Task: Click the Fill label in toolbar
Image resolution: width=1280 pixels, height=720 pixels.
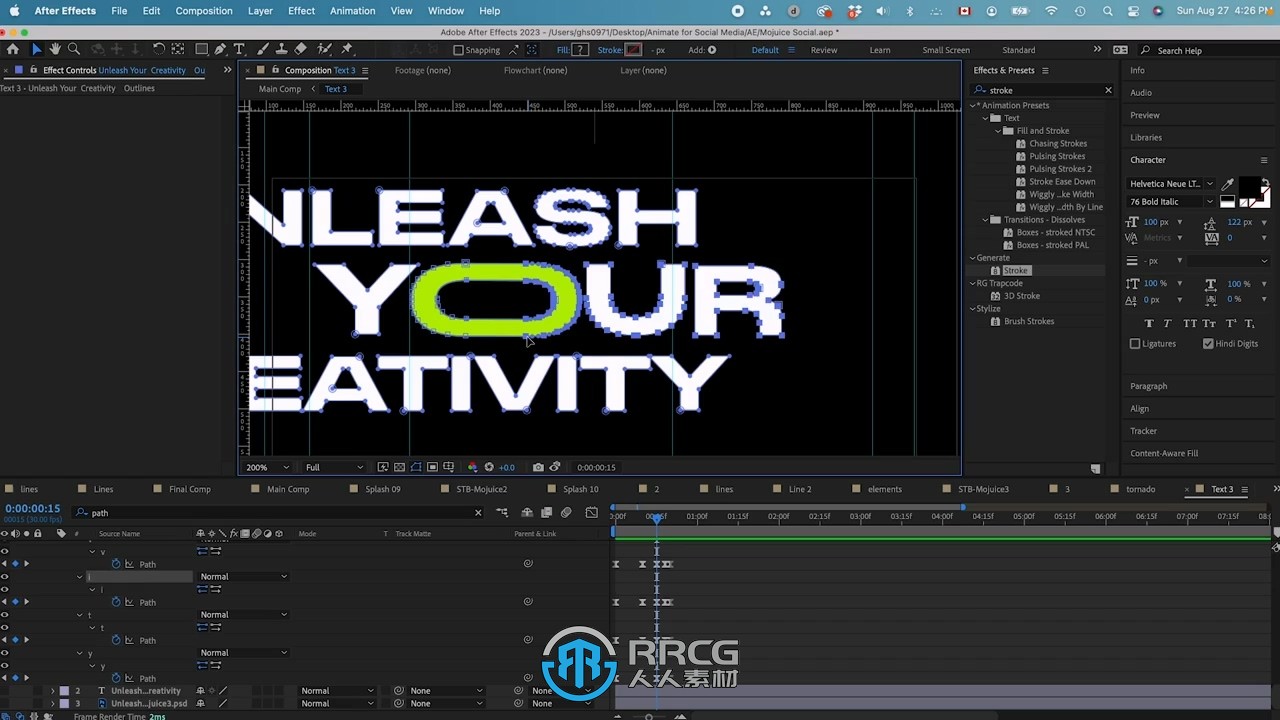Action: coord(563,50)
